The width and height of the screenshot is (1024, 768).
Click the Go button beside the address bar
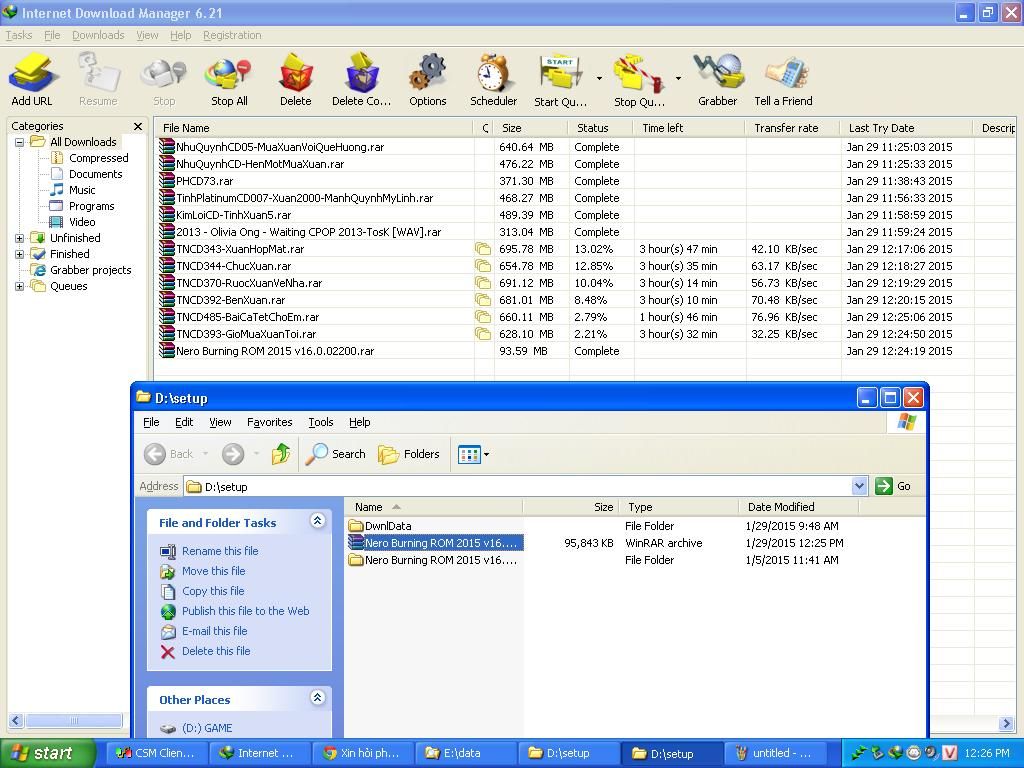point(893,486)
